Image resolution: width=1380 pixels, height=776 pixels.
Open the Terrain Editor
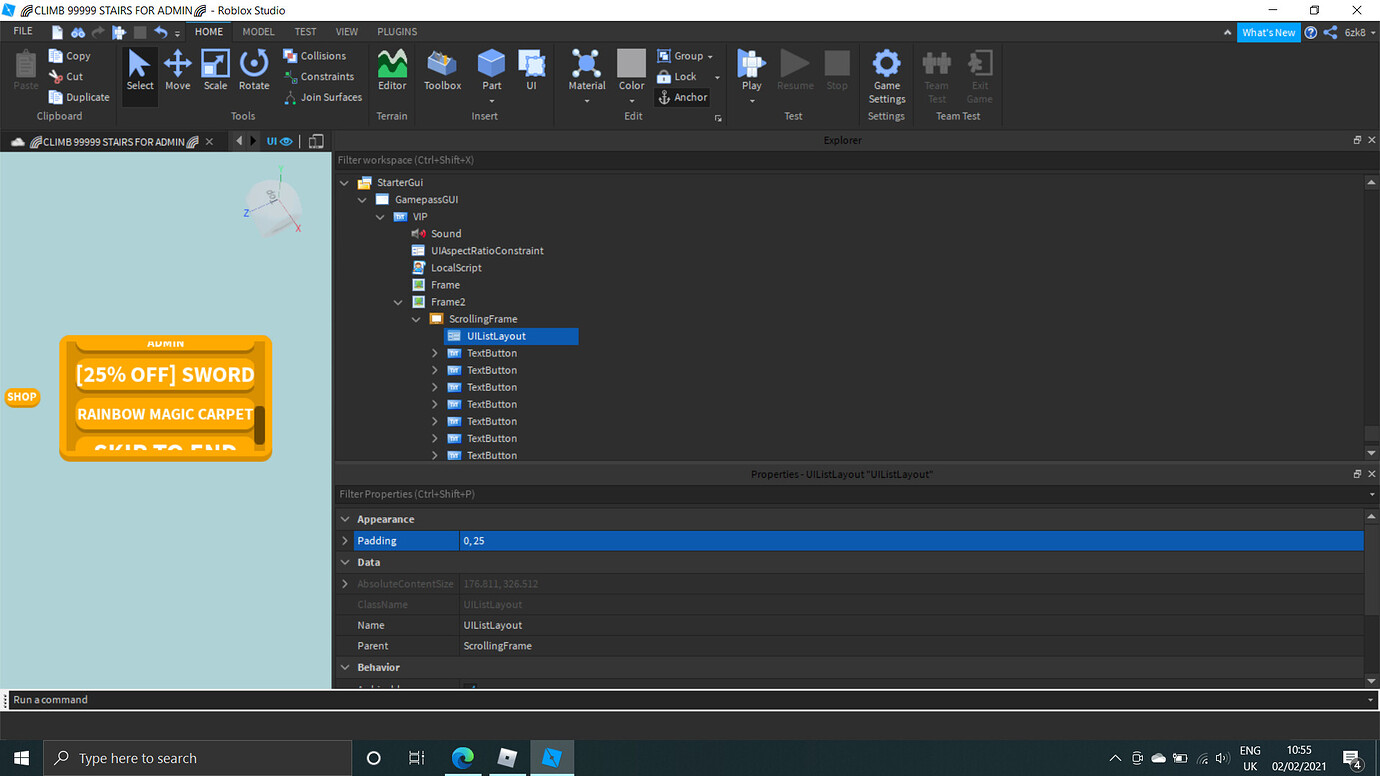pos(392,70)
